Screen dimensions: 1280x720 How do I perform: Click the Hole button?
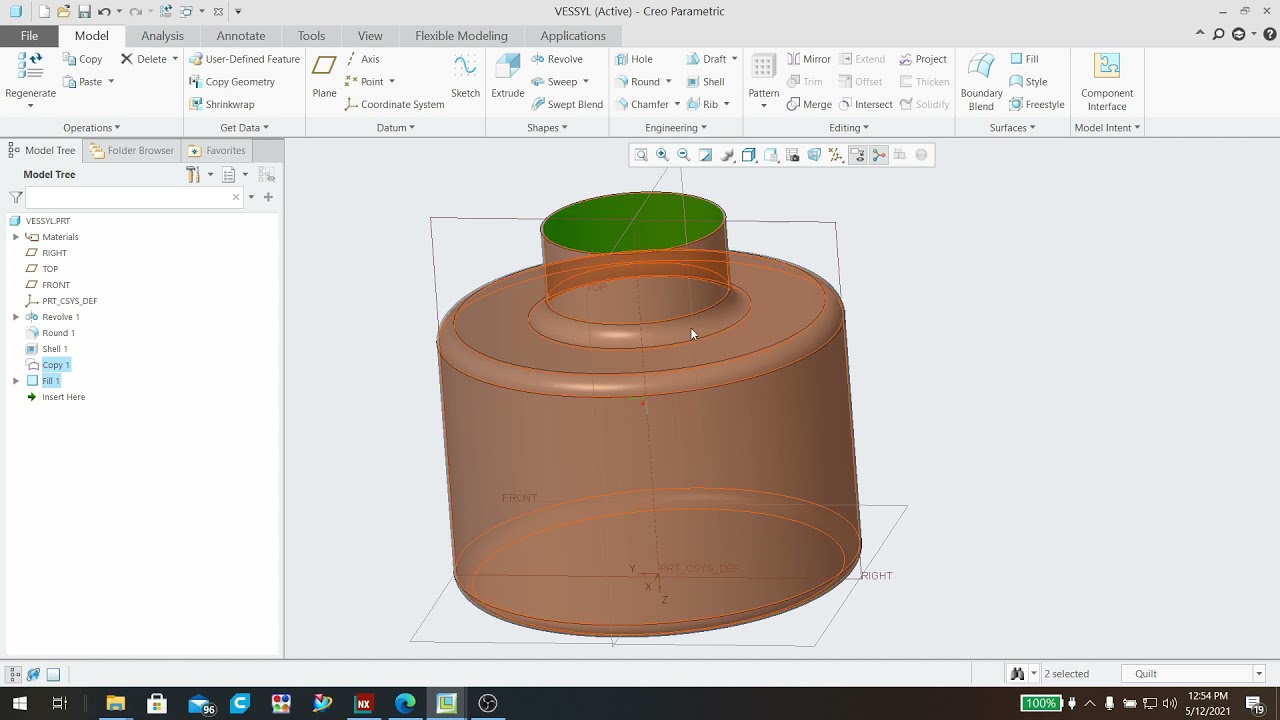pyautogui.click(x=634, y=59)
